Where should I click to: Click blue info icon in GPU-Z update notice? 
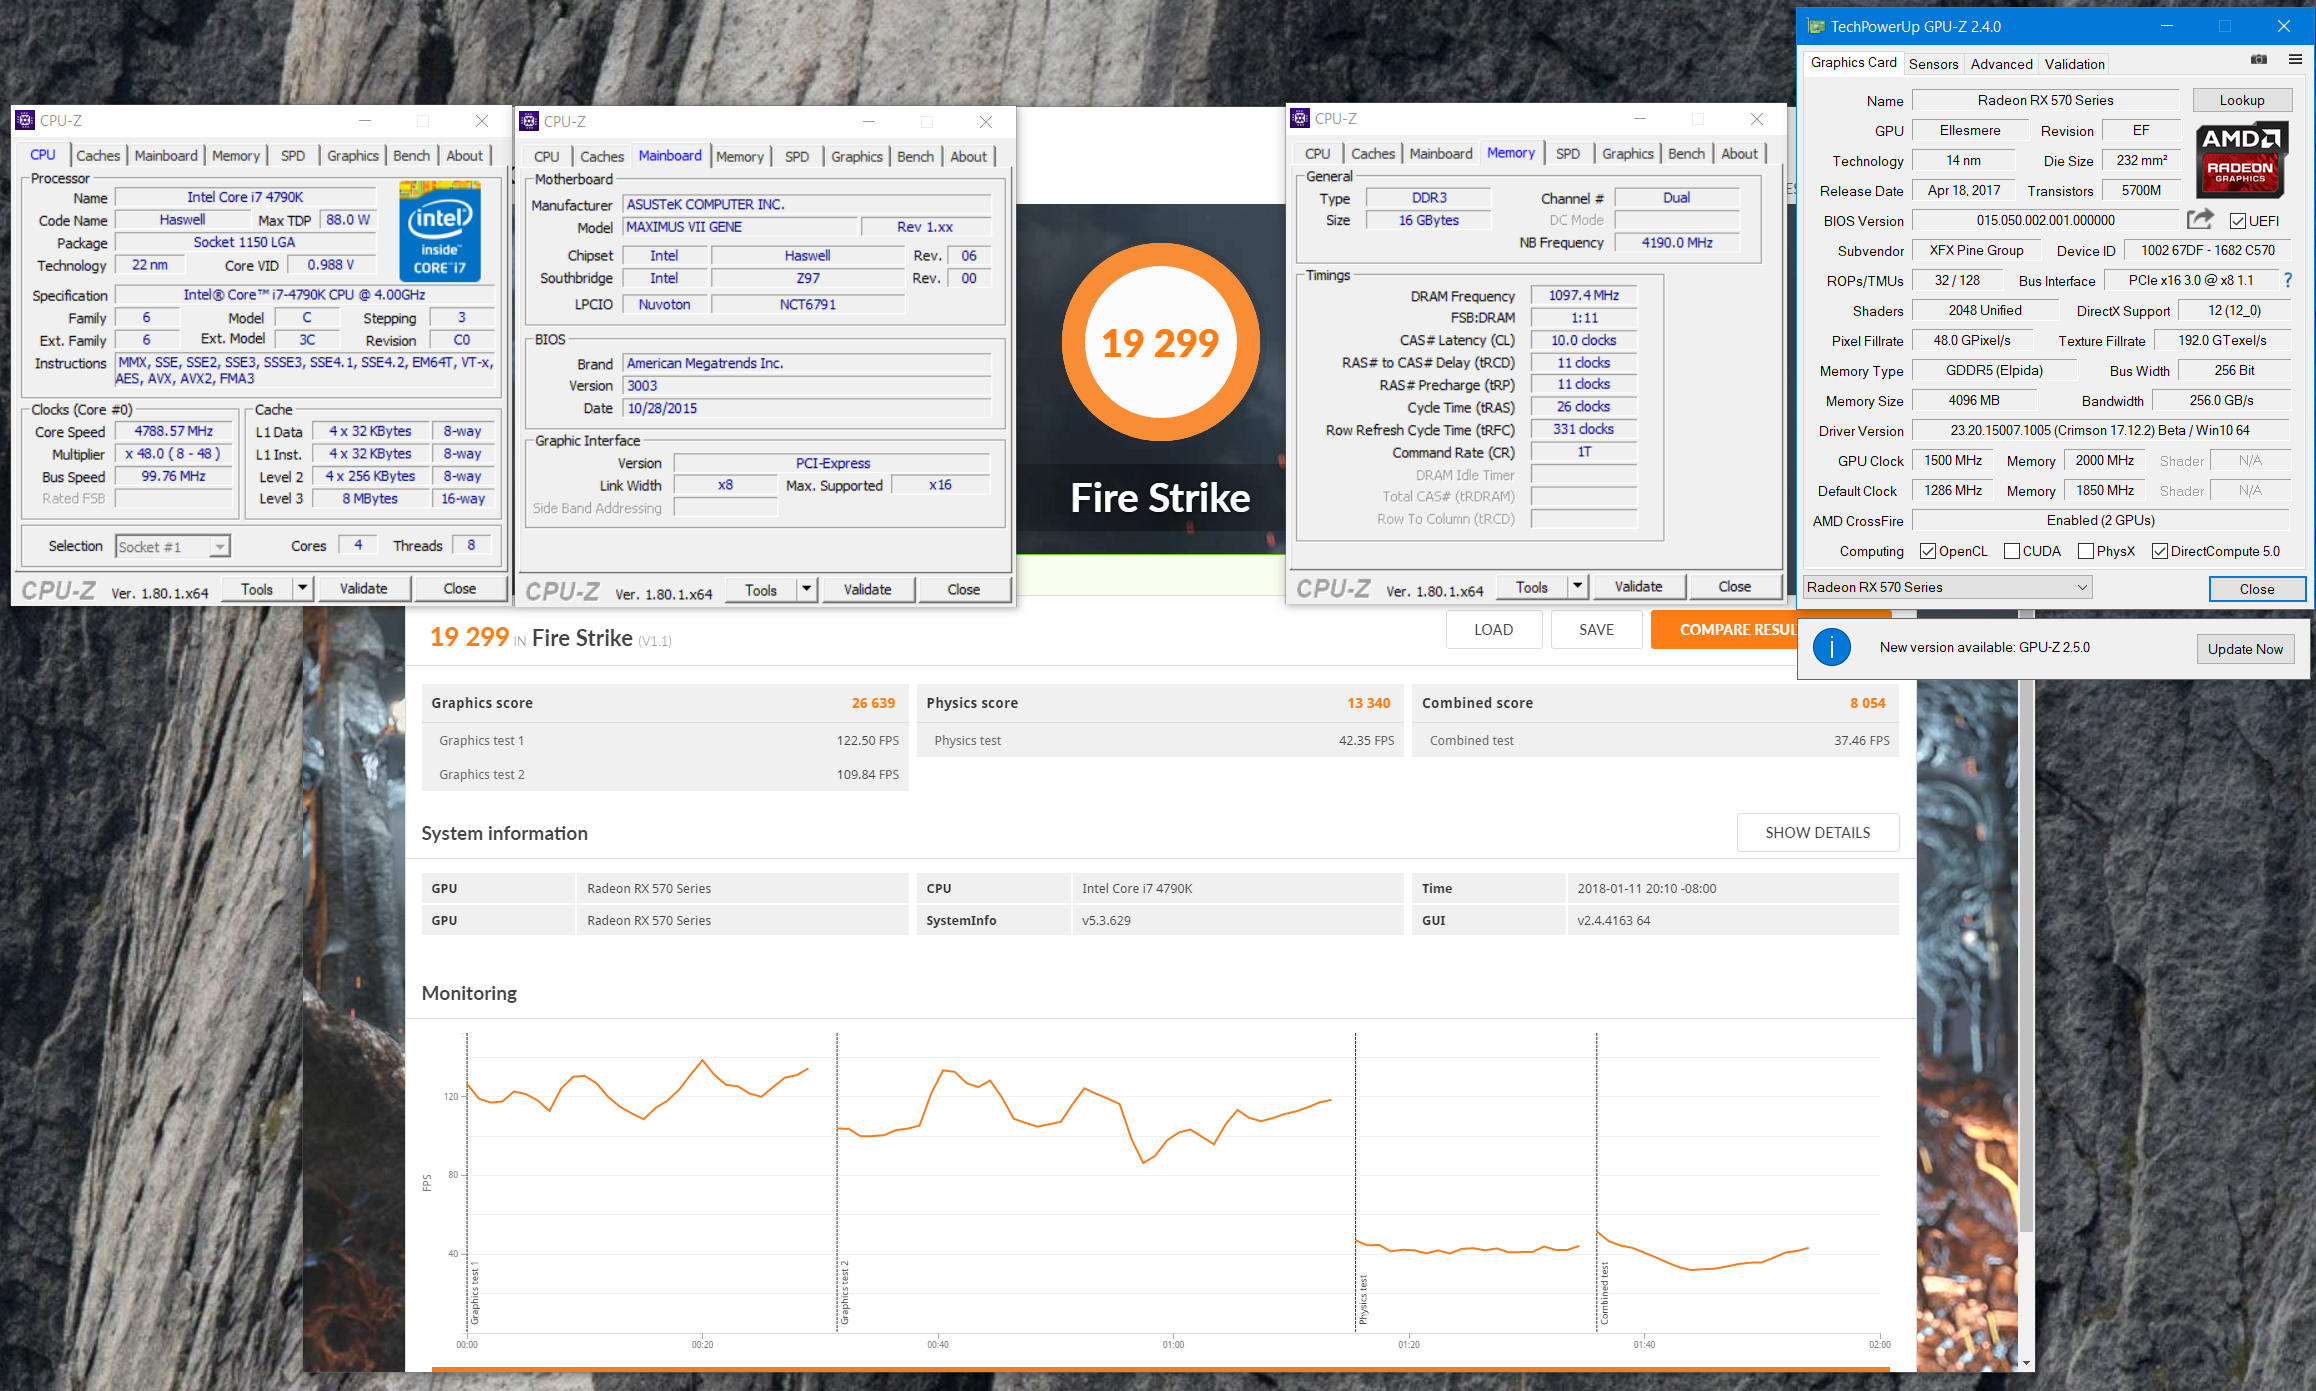pyautogui.click(x=1832, y=648)
